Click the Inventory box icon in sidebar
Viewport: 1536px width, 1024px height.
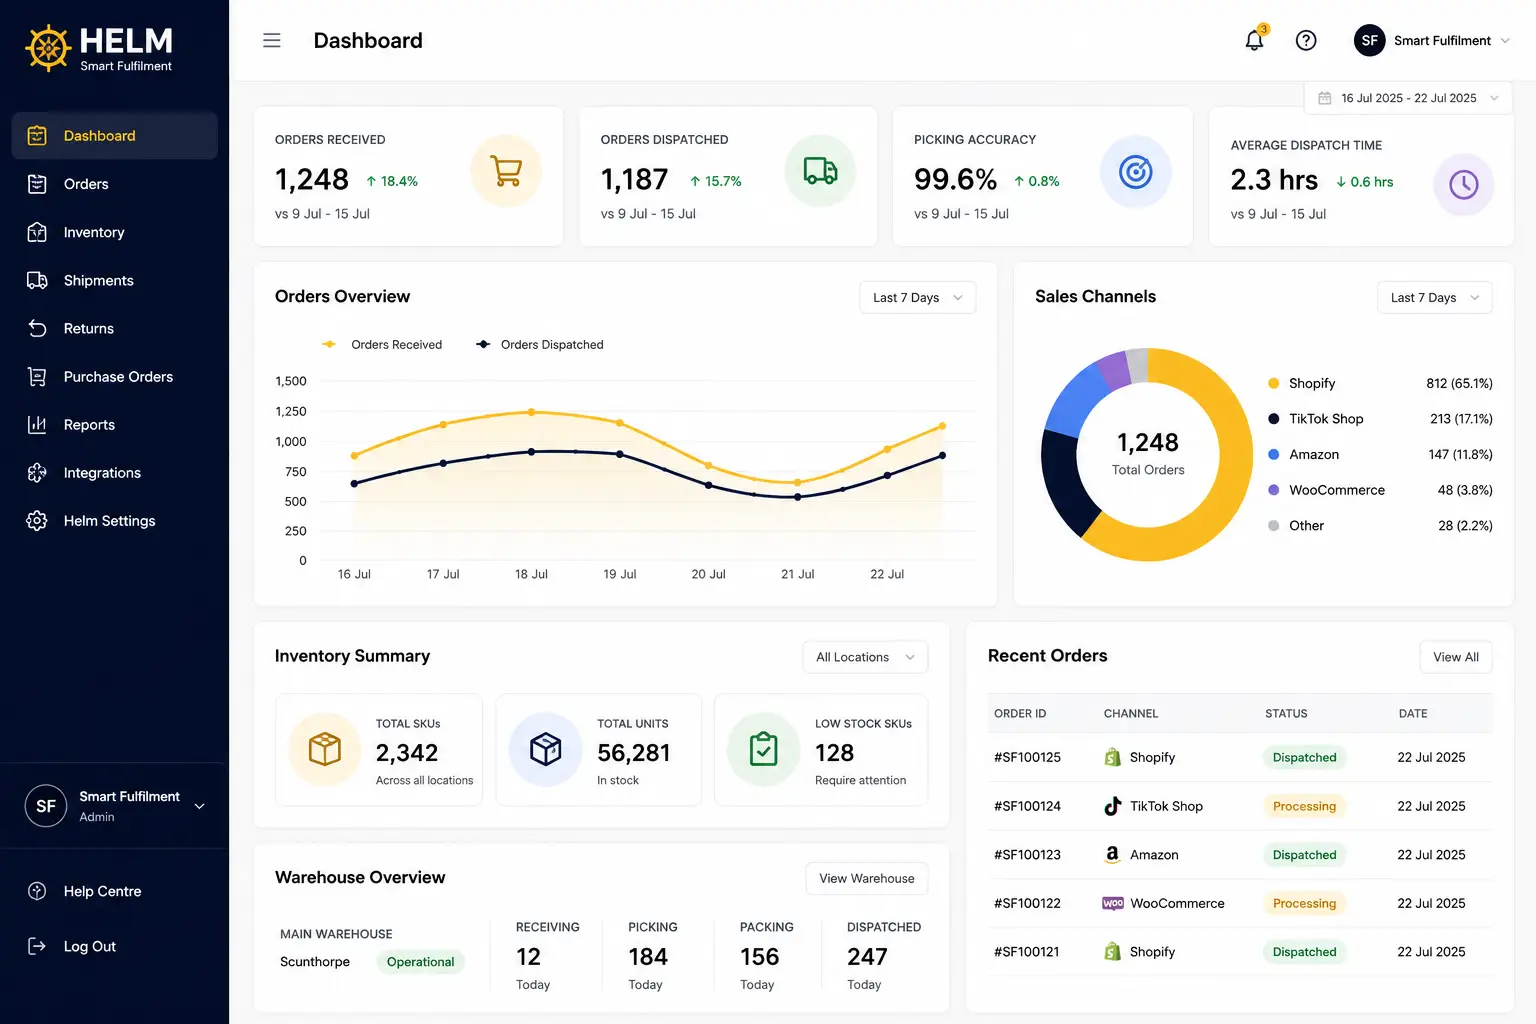(37, 232)
